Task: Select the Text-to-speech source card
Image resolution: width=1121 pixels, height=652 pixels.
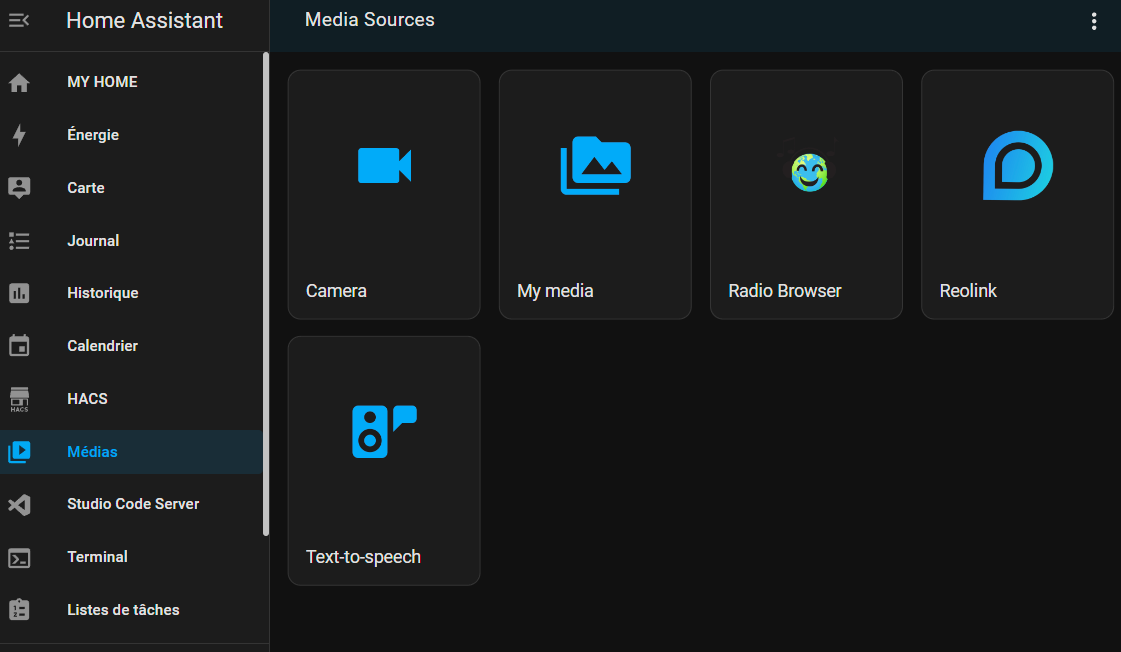Action: coord(384,461)
